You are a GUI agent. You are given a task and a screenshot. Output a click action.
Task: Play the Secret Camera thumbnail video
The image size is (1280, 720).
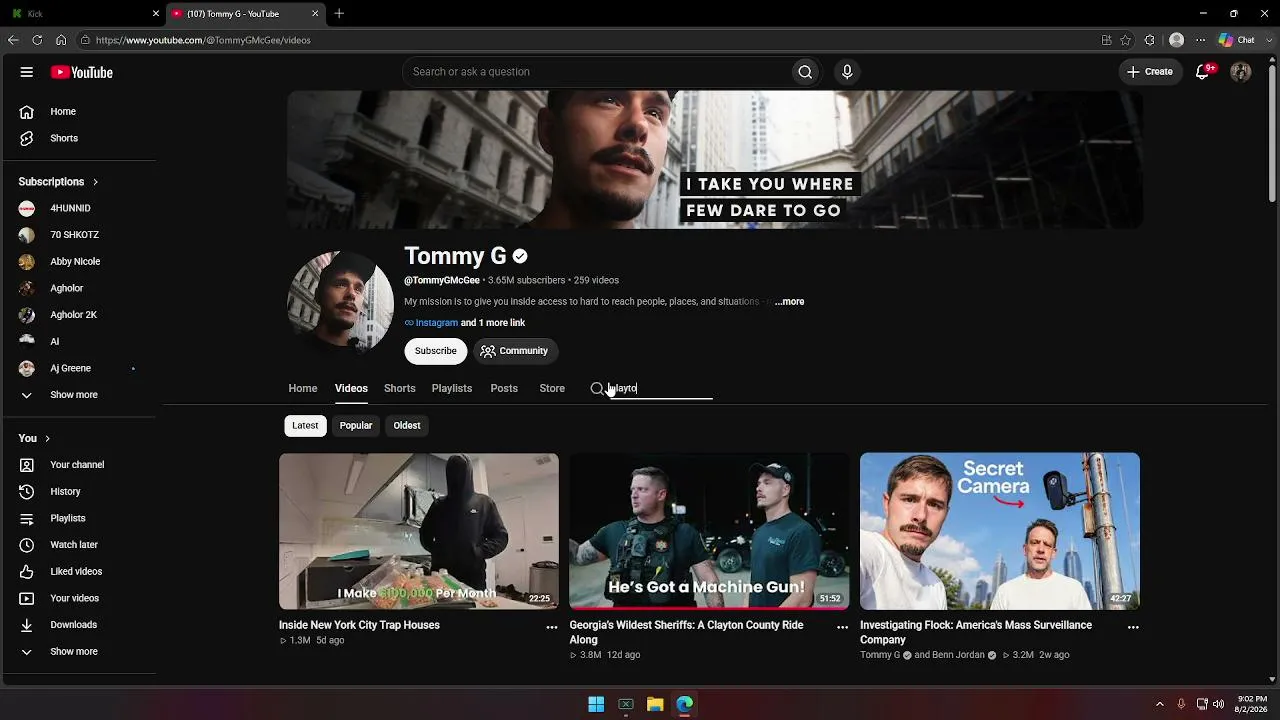pos(1000,531)
